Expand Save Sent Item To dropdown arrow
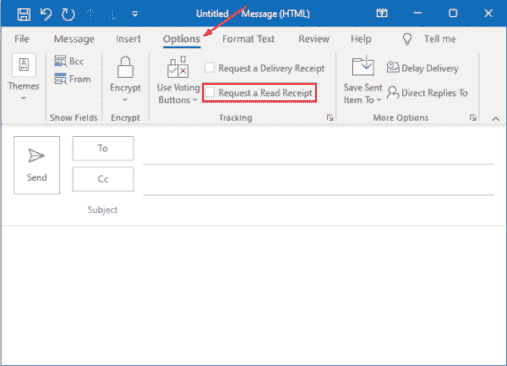This screenshot has width=507, height=366. (379, 100)
